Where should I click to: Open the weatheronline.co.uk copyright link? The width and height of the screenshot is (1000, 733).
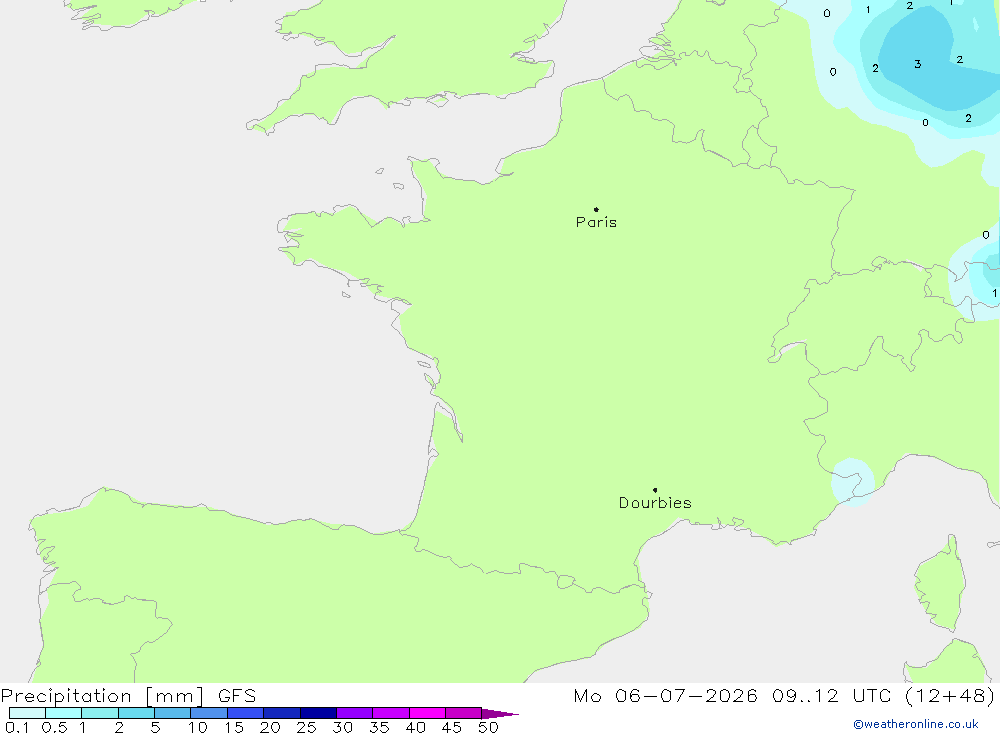[916, 724]
